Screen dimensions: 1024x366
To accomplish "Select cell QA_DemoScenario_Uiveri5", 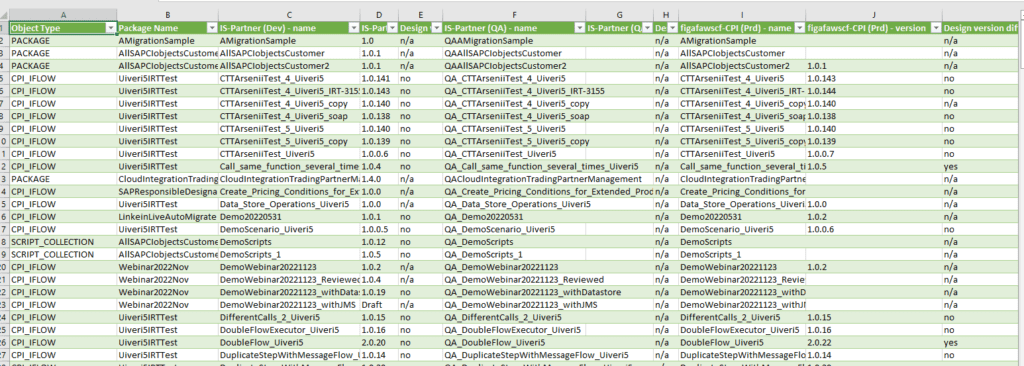I will 514,229.
